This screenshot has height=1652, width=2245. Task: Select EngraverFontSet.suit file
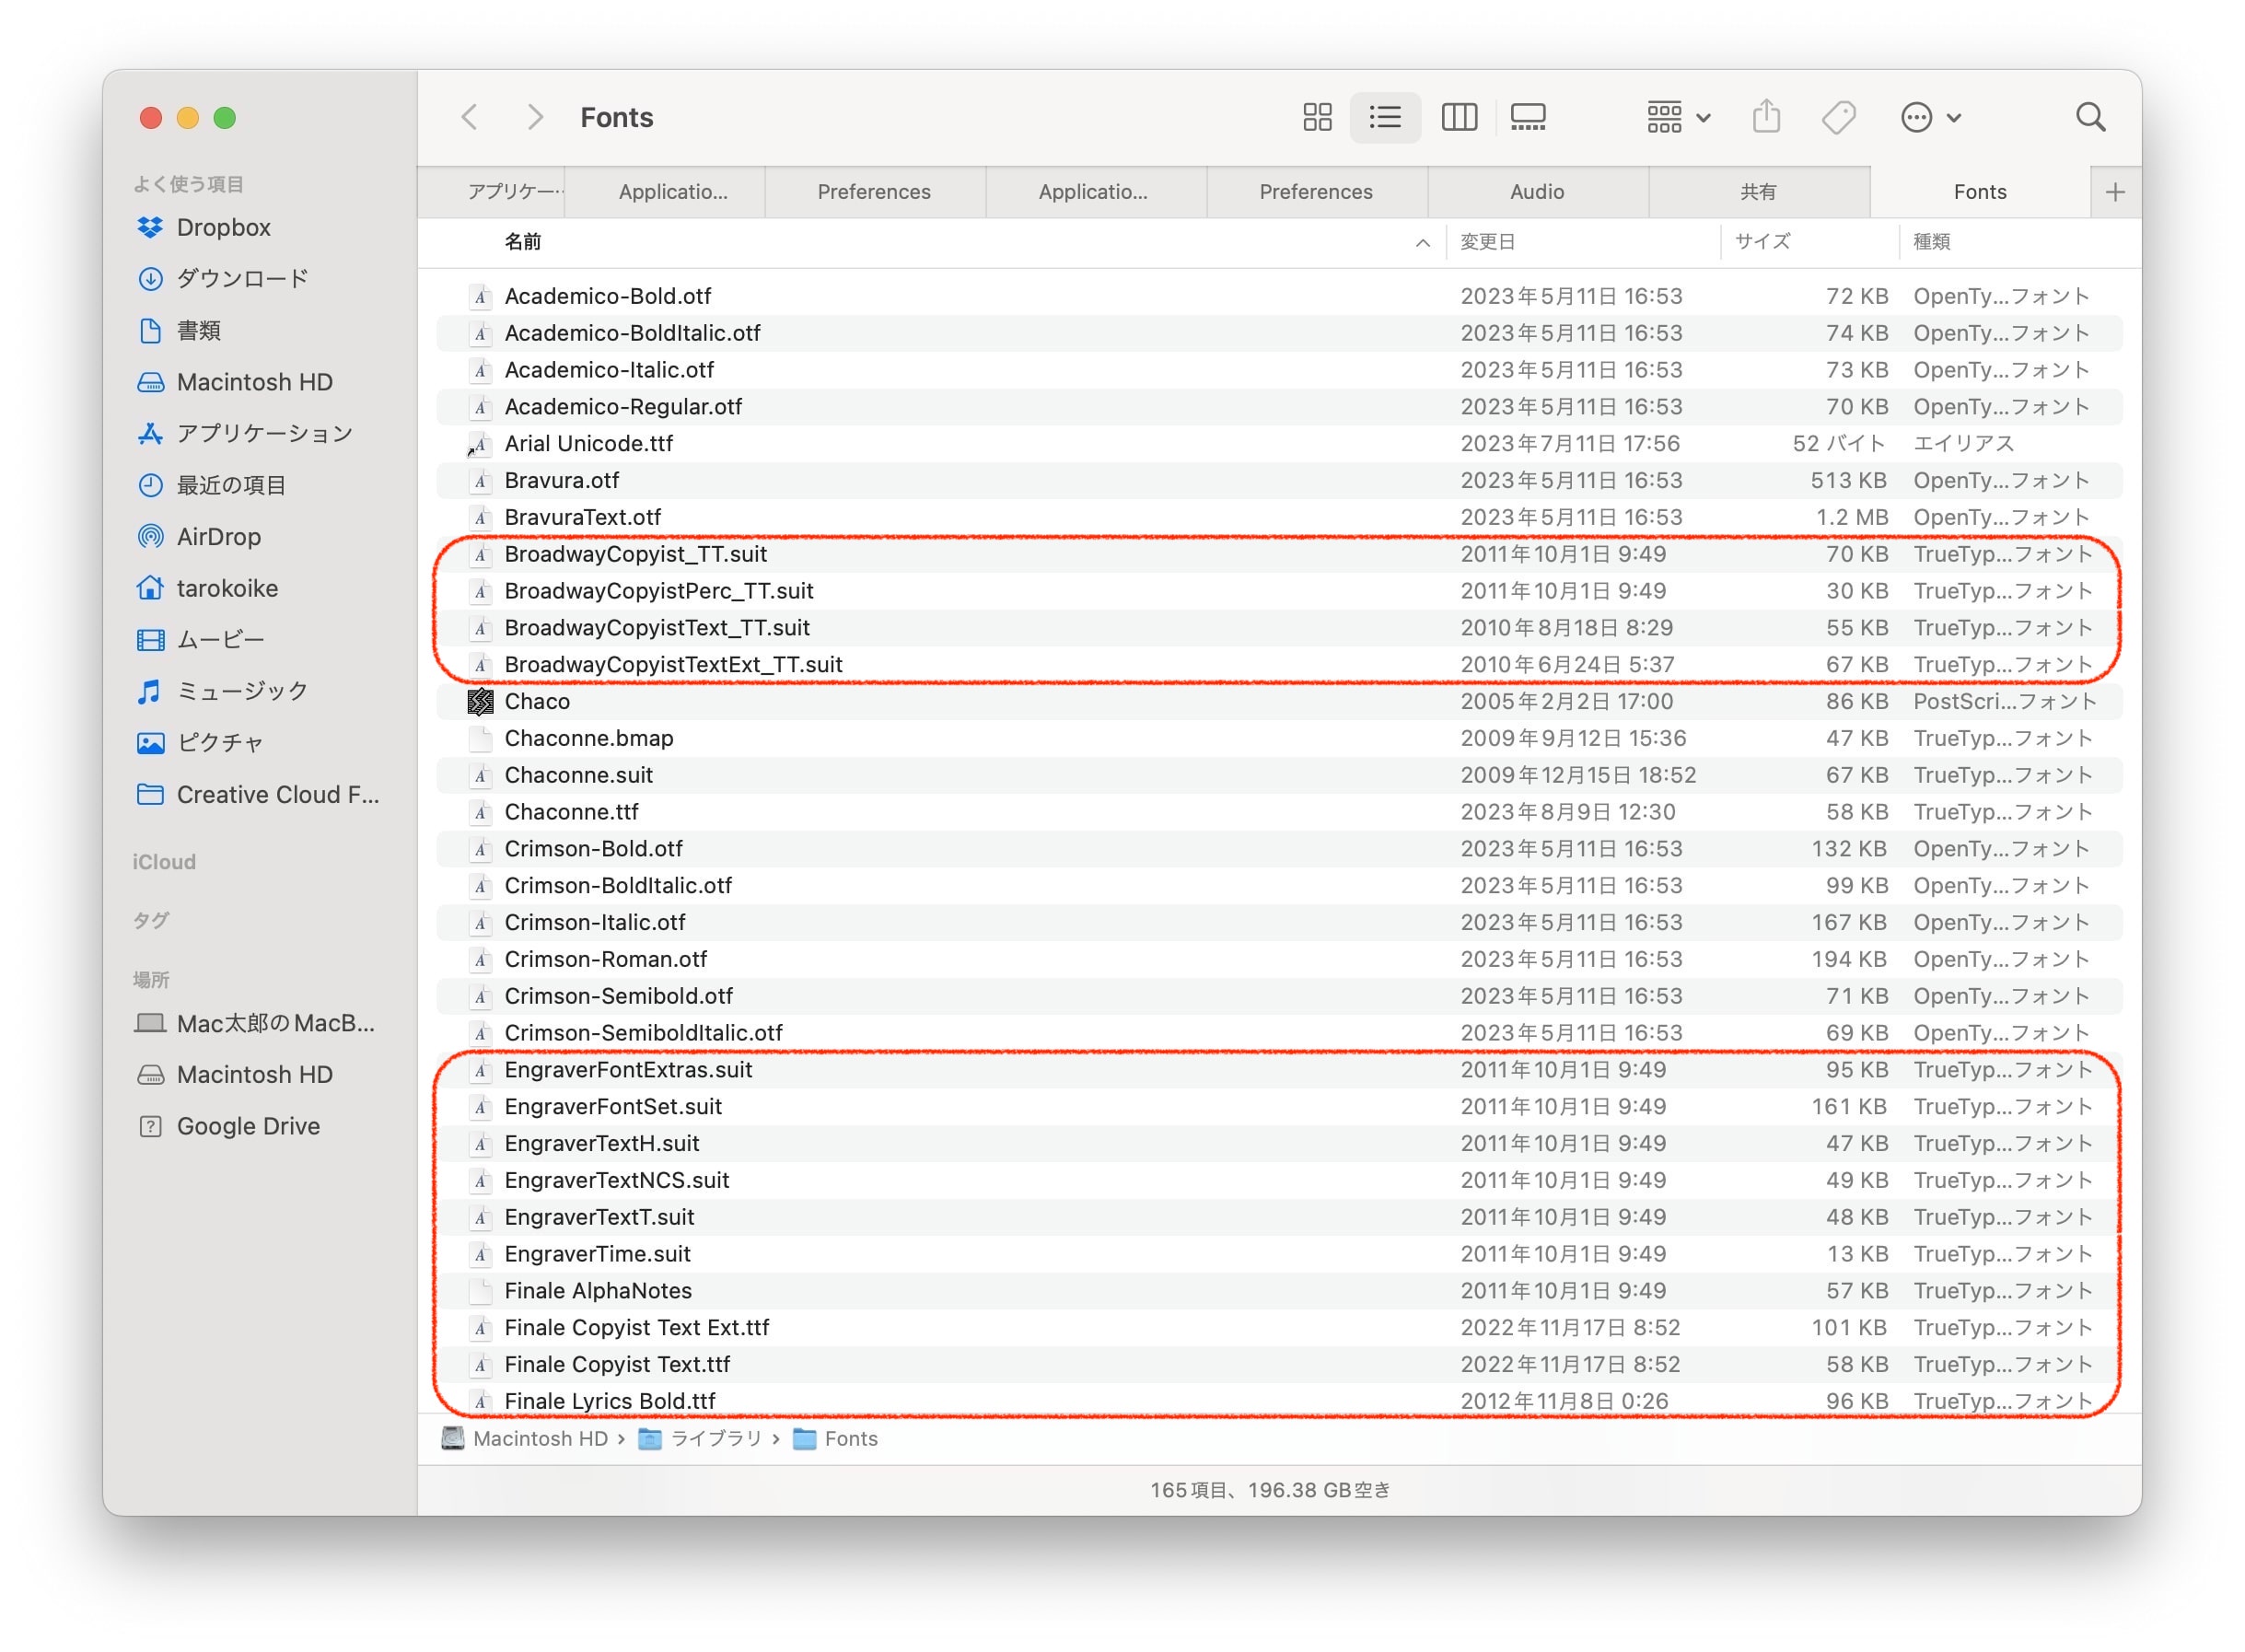(x=1279, y=1107)
